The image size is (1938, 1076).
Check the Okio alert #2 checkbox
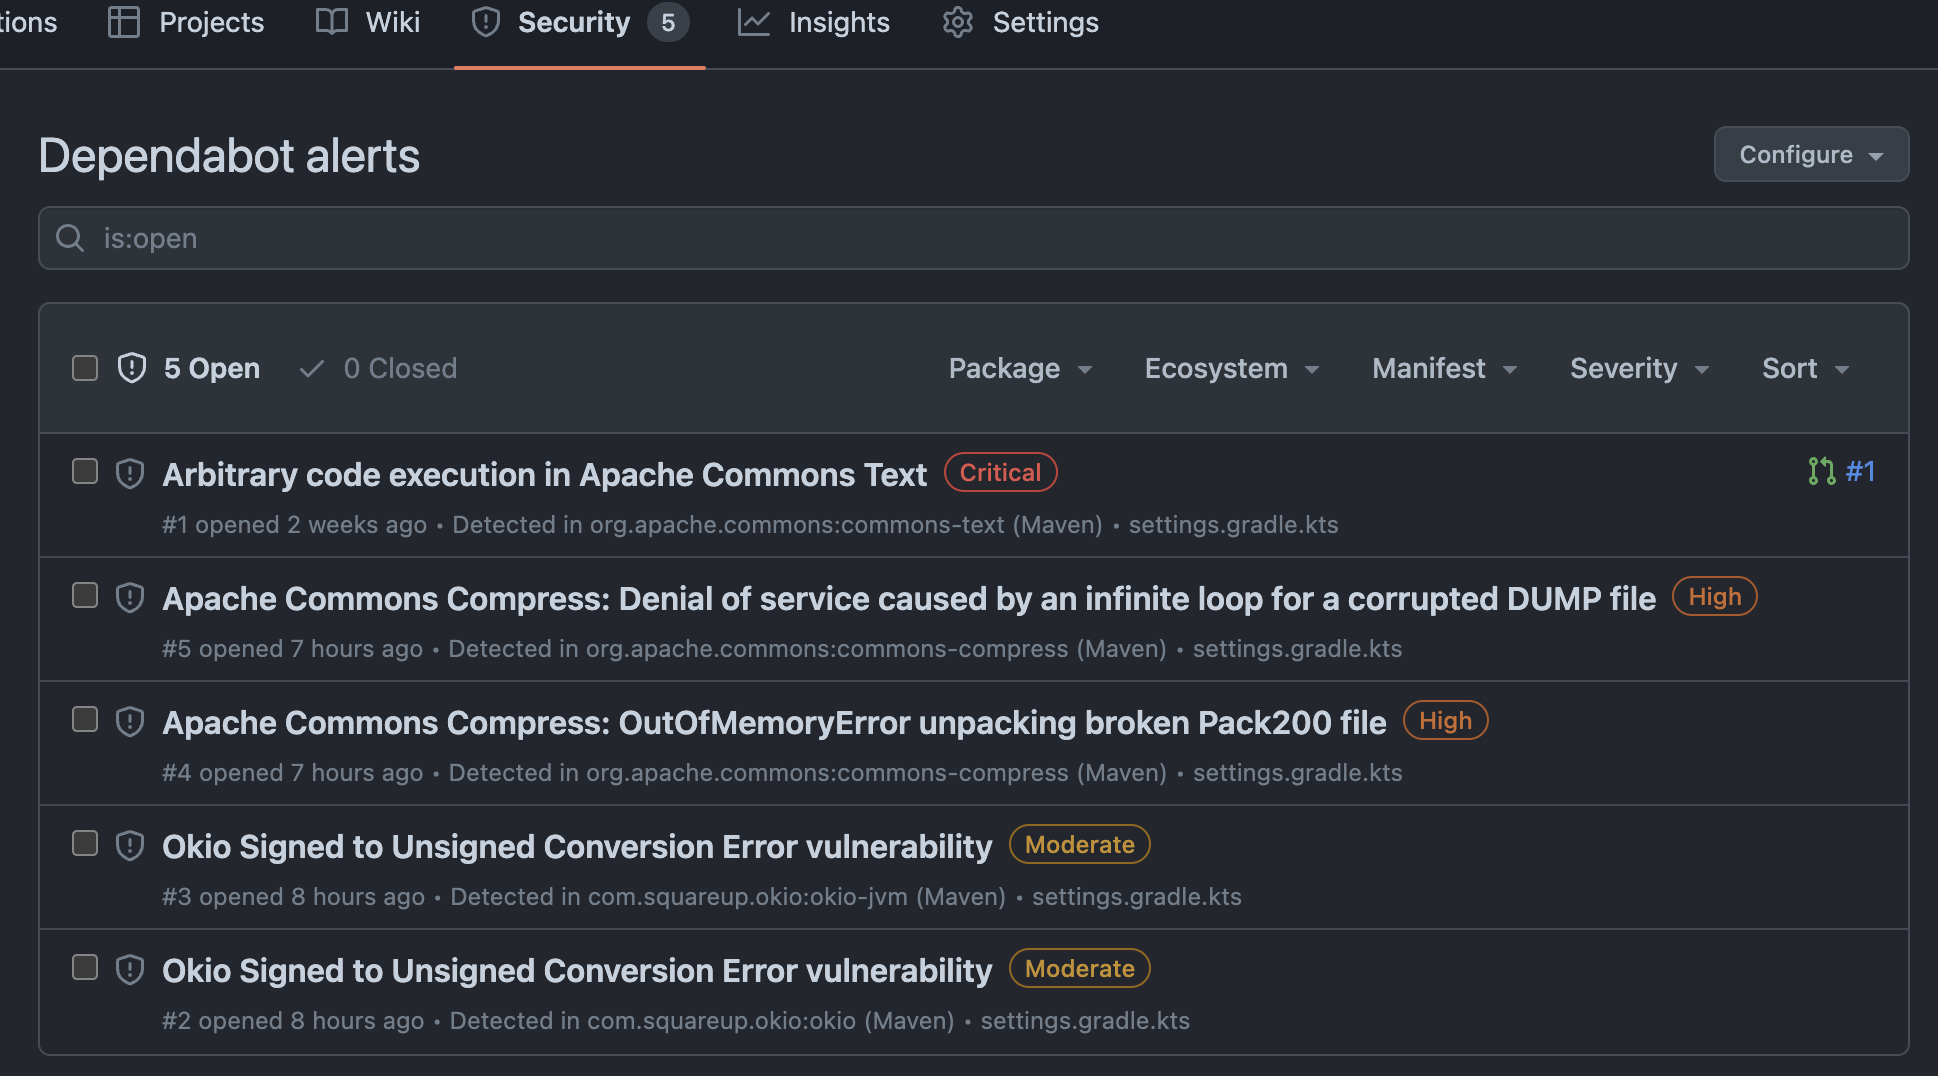pyautogui.click(x=85, y=967)
